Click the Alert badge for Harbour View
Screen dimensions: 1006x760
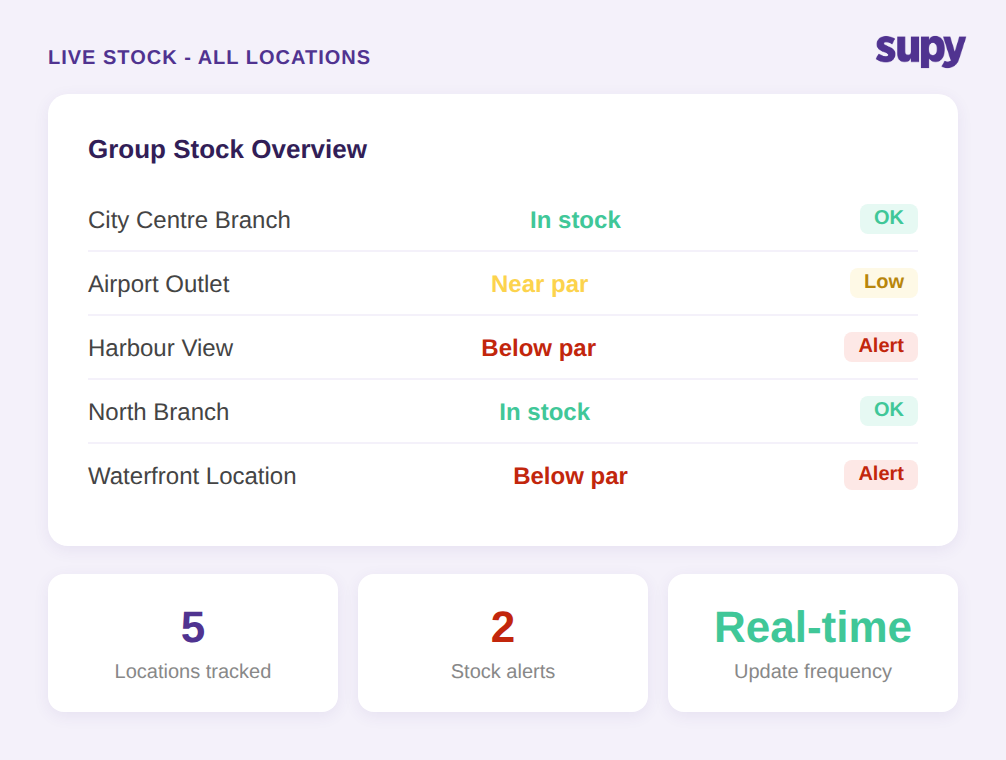(881, 346)
